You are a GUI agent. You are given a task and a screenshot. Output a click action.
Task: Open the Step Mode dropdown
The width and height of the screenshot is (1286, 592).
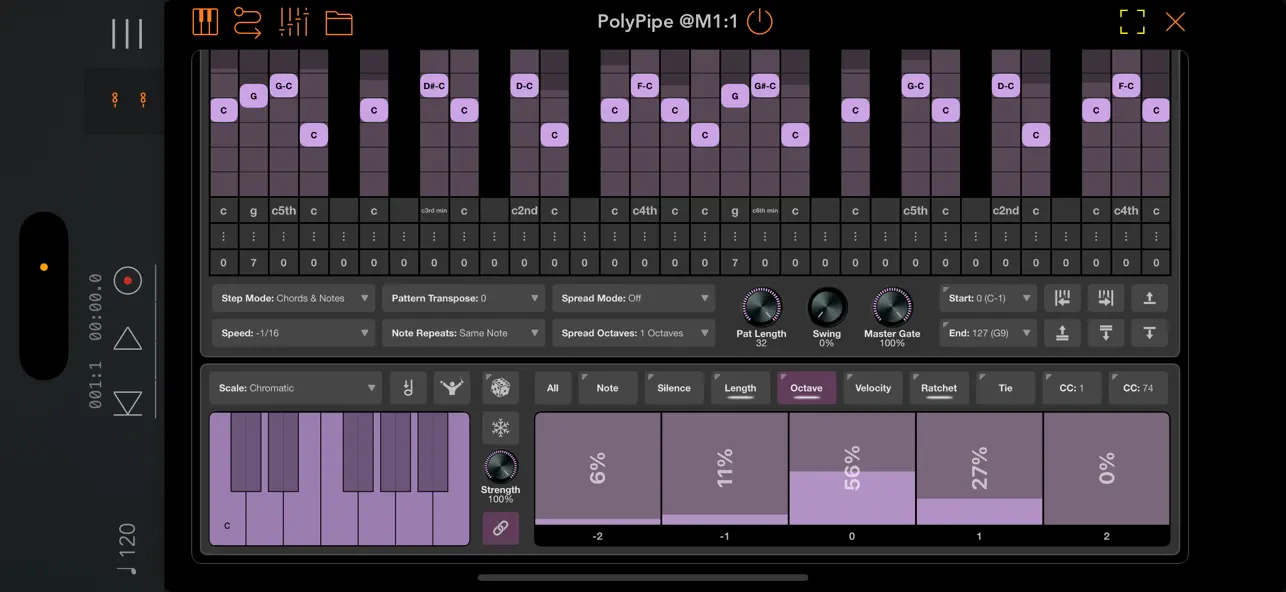[293, 297]
